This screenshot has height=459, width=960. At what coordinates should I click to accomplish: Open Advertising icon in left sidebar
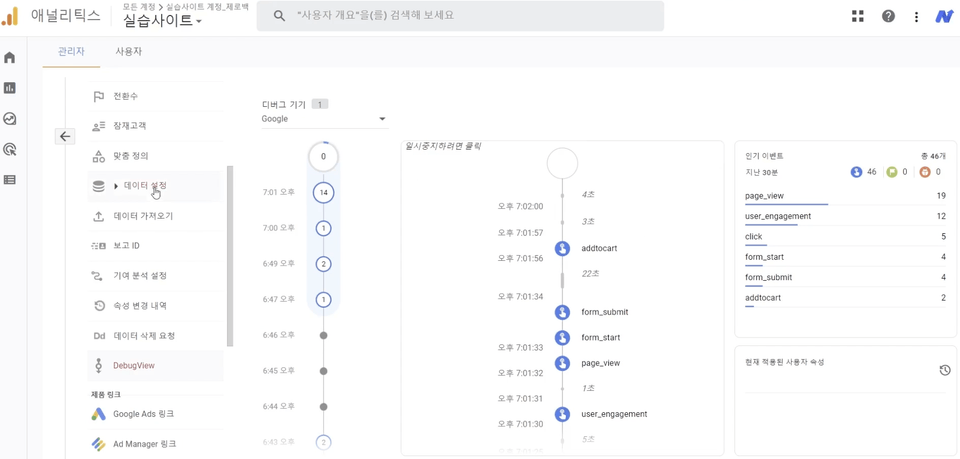tap(10, 150)
